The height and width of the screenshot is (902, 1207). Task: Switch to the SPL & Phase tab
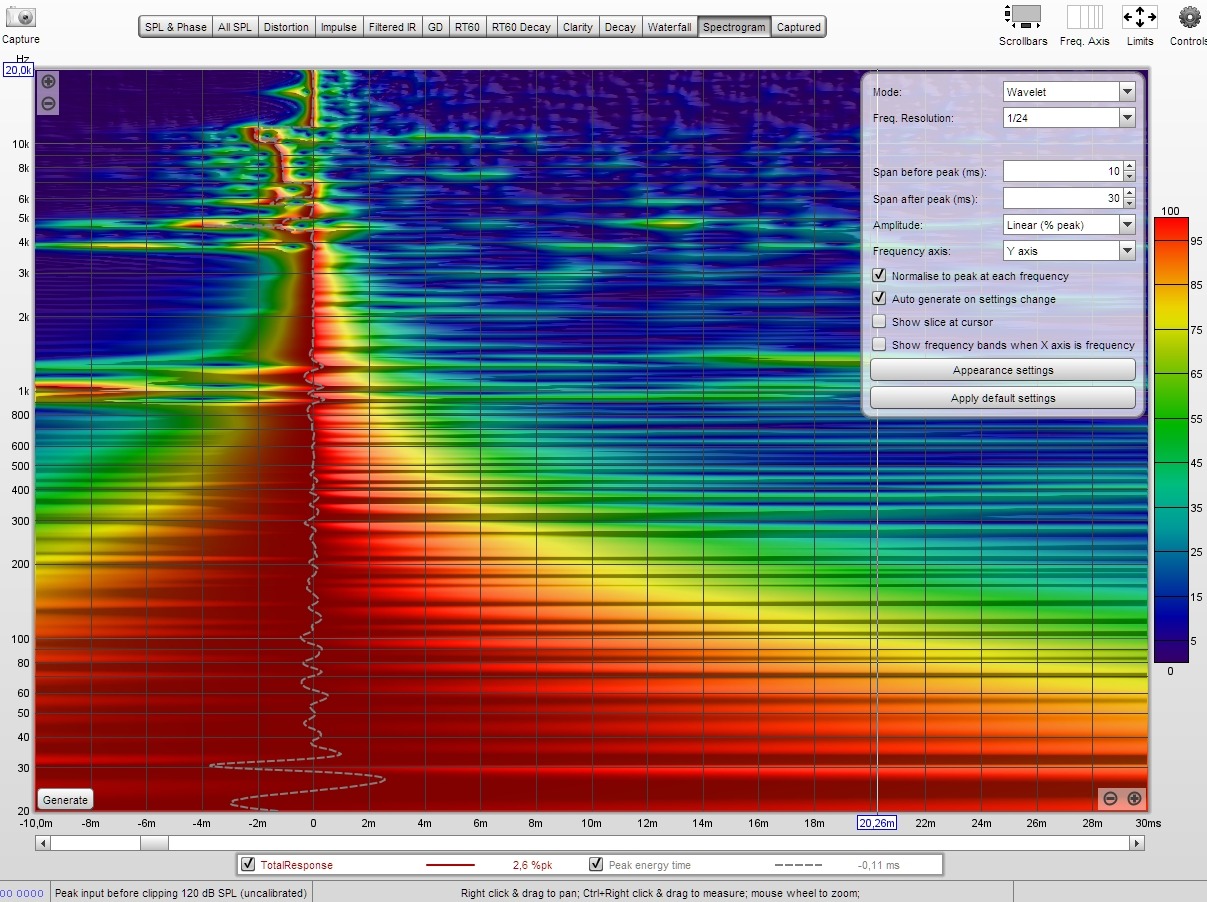(176, 27)
